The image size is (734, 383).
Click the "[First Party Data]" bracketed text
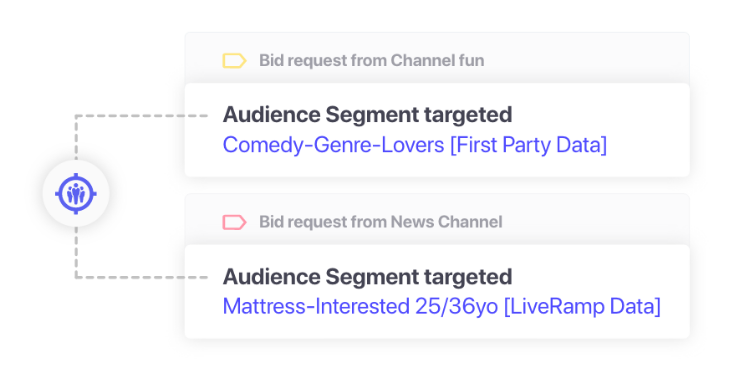528,145
